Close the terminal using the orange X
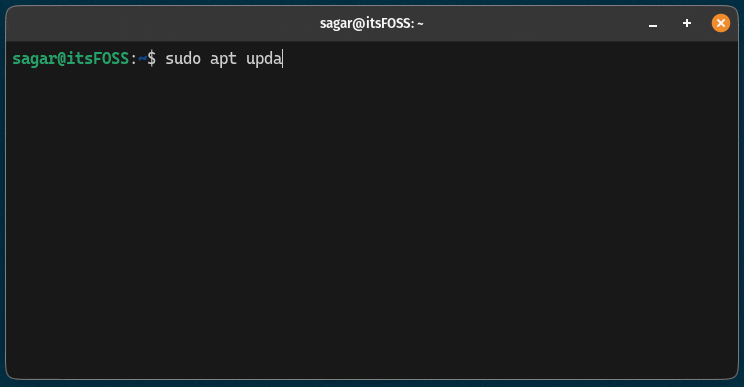 pyautogui.click(x=720, y=23)
